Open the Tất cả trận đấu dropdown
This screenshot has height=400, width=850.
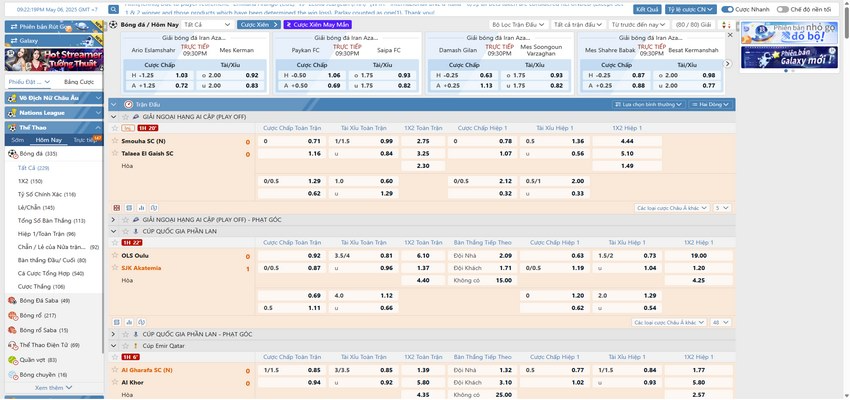pyautogui.click(x=578, y=25)
